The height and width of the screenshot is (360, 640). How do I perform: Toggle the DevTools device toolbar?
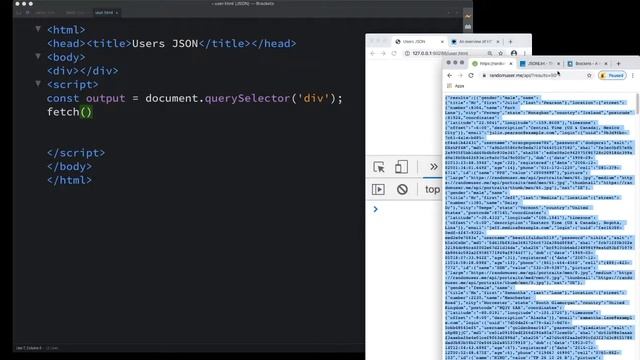[401, 167]
